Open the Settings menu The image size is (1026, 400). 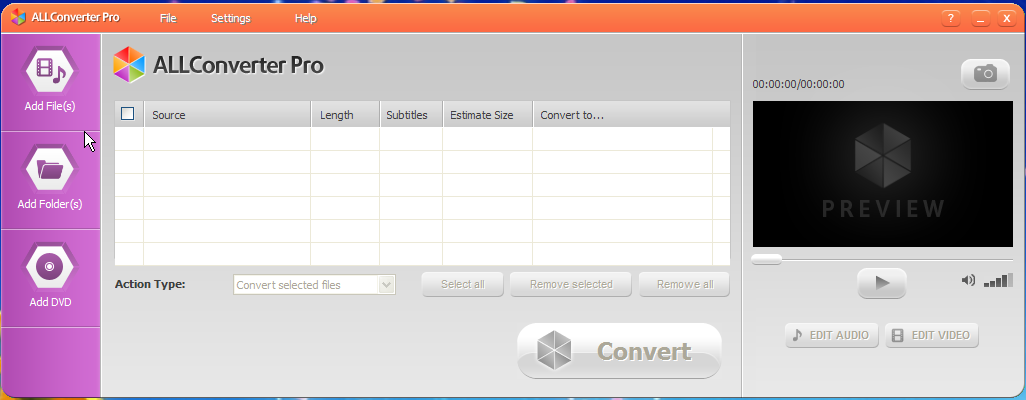click(x=230, y=18)
